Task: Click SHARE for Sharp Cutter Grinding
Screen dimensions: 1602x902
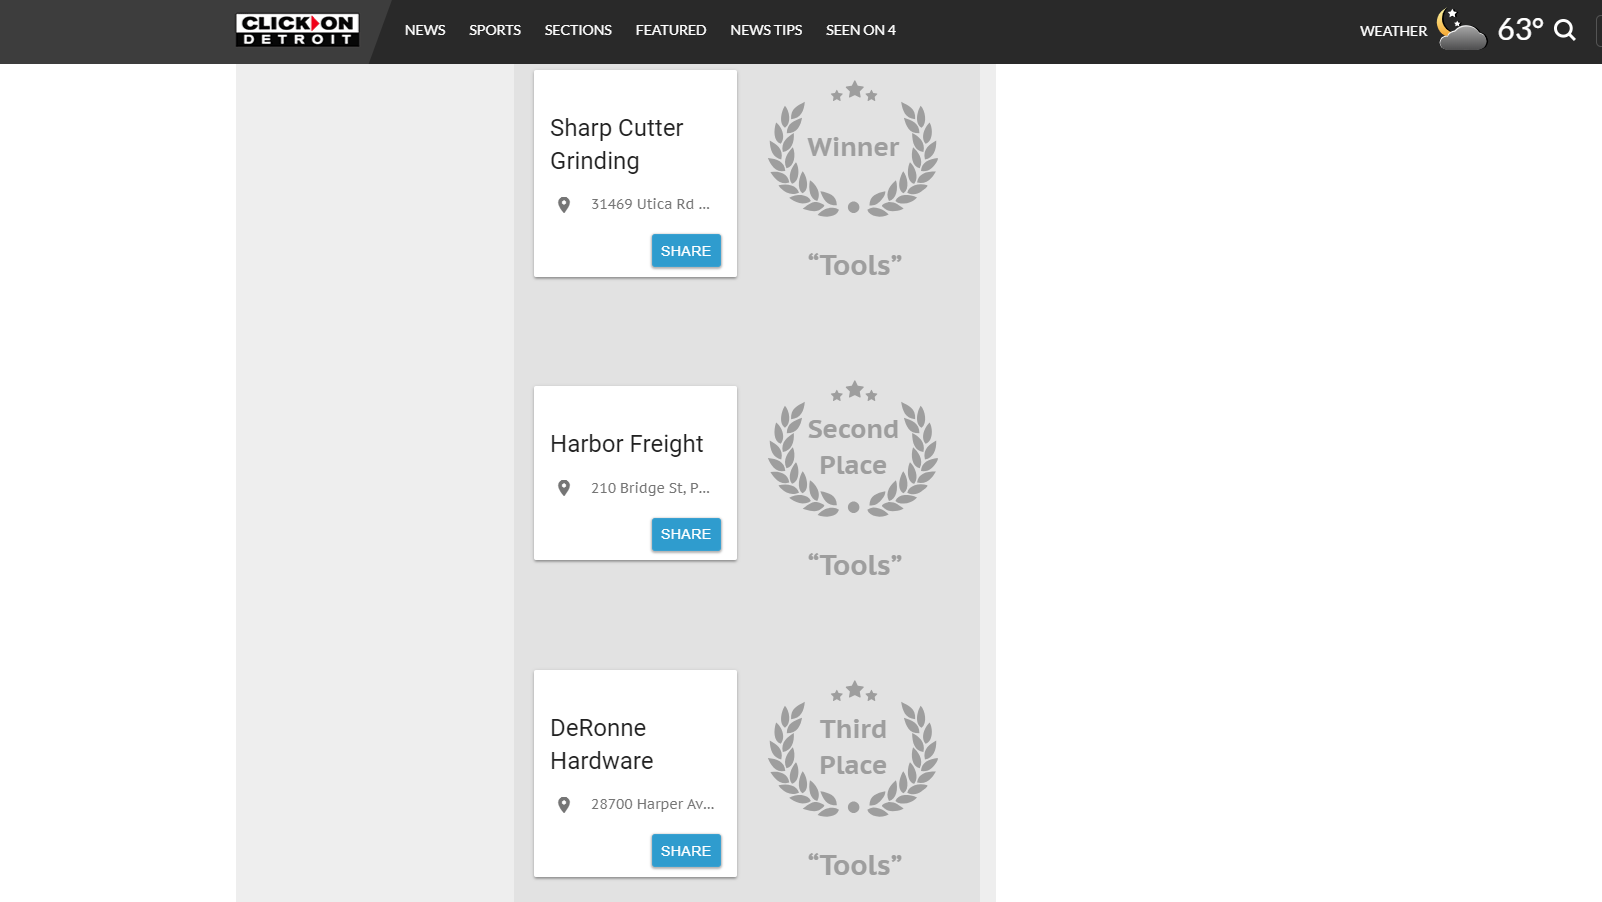Action: pyautogui.click(x=685, y=250)
